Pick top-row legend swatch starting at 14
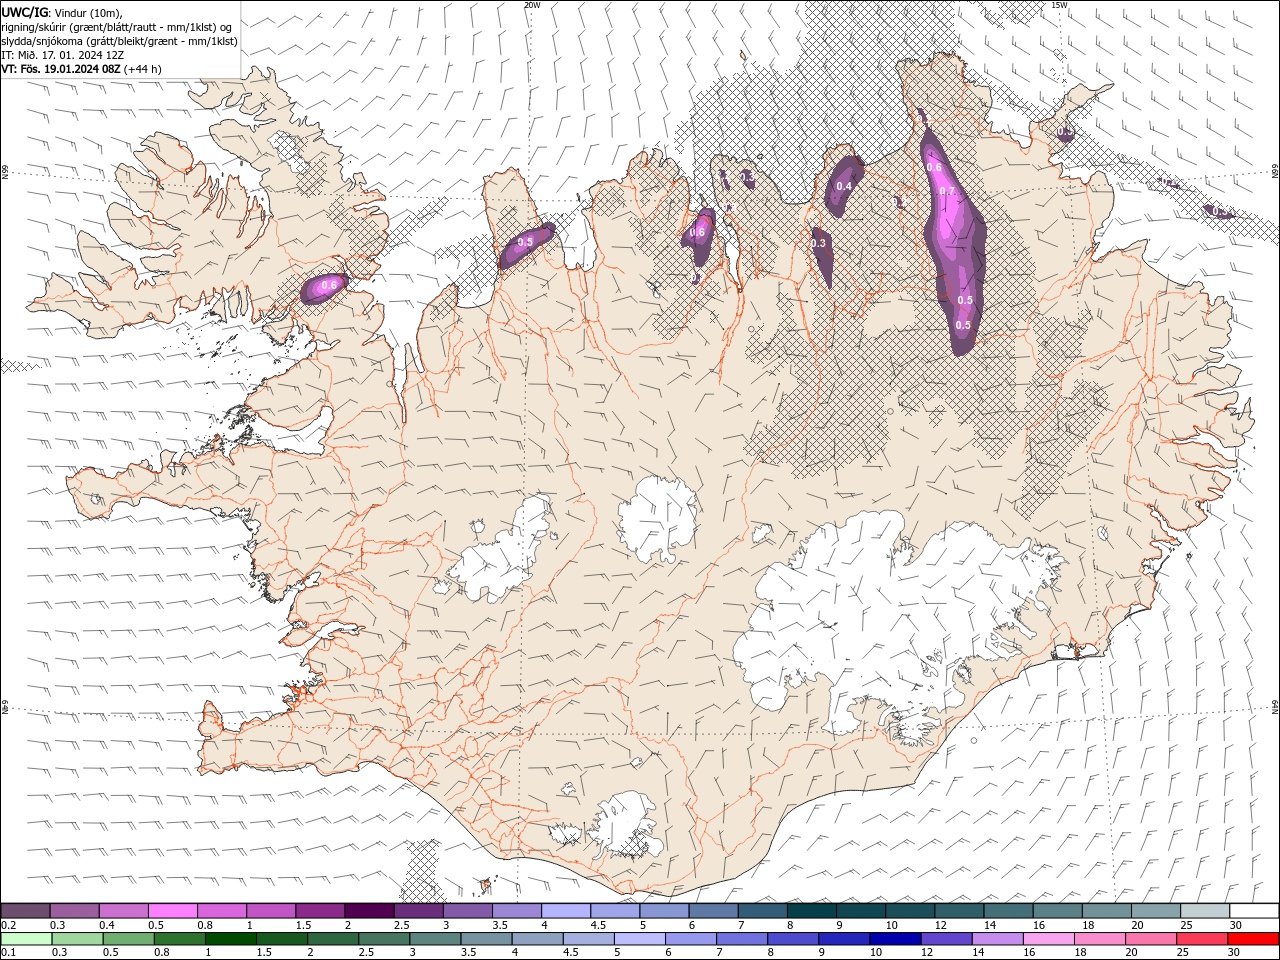This screenshot has width=1280, height=960. pyautogui.click(x=1007, y=911)
